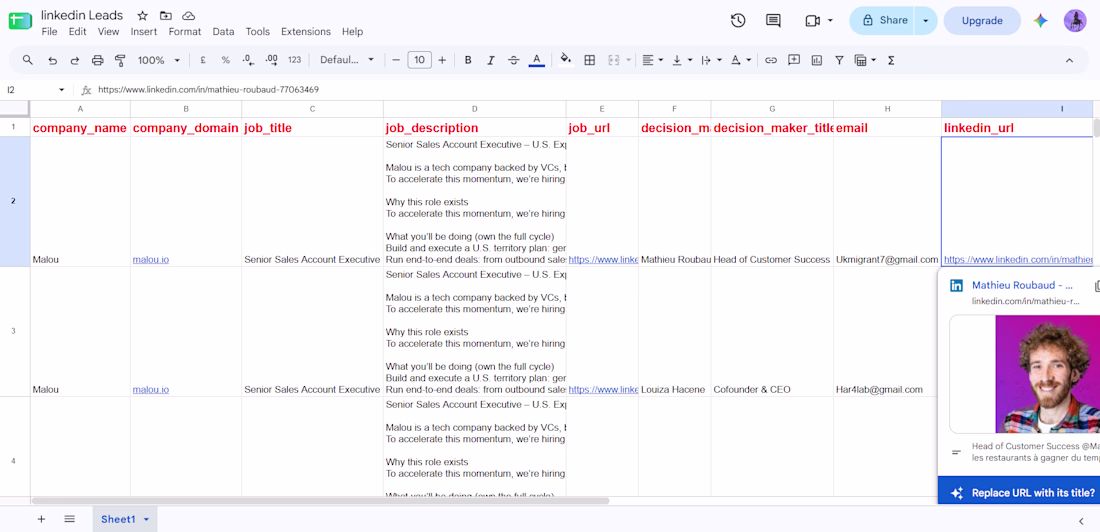Open the Format menu

click(185, 32)
